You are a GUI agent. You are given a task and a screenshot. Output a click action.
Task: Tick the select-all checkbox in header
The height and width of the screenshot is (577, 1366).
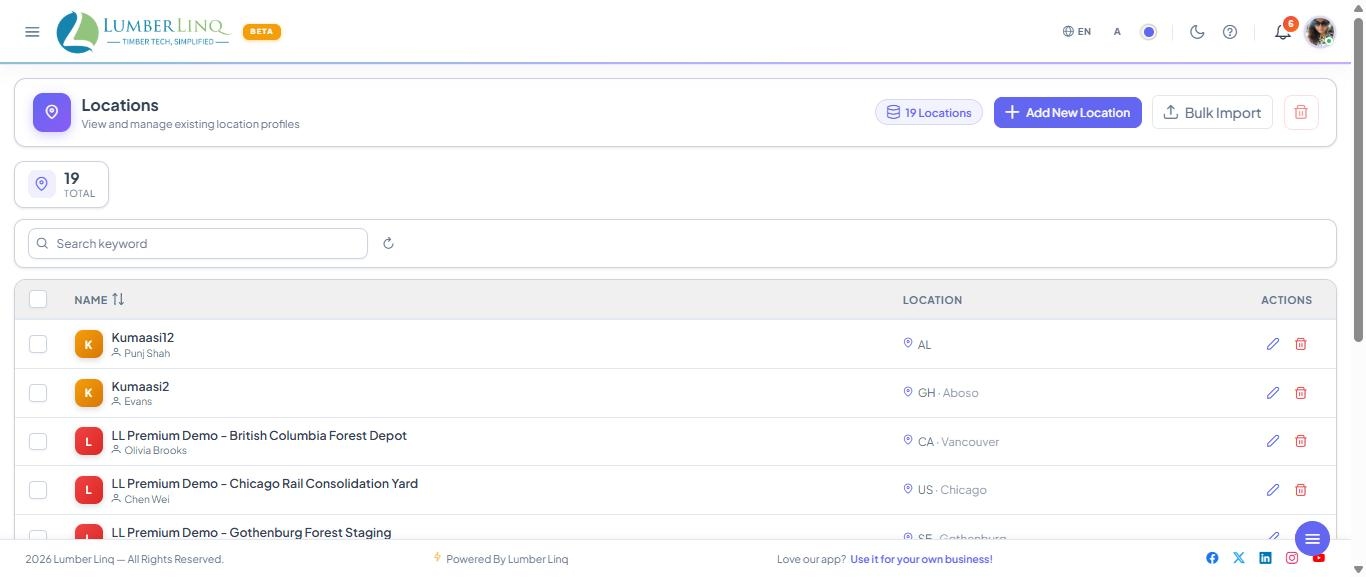[x=38, y=299]
